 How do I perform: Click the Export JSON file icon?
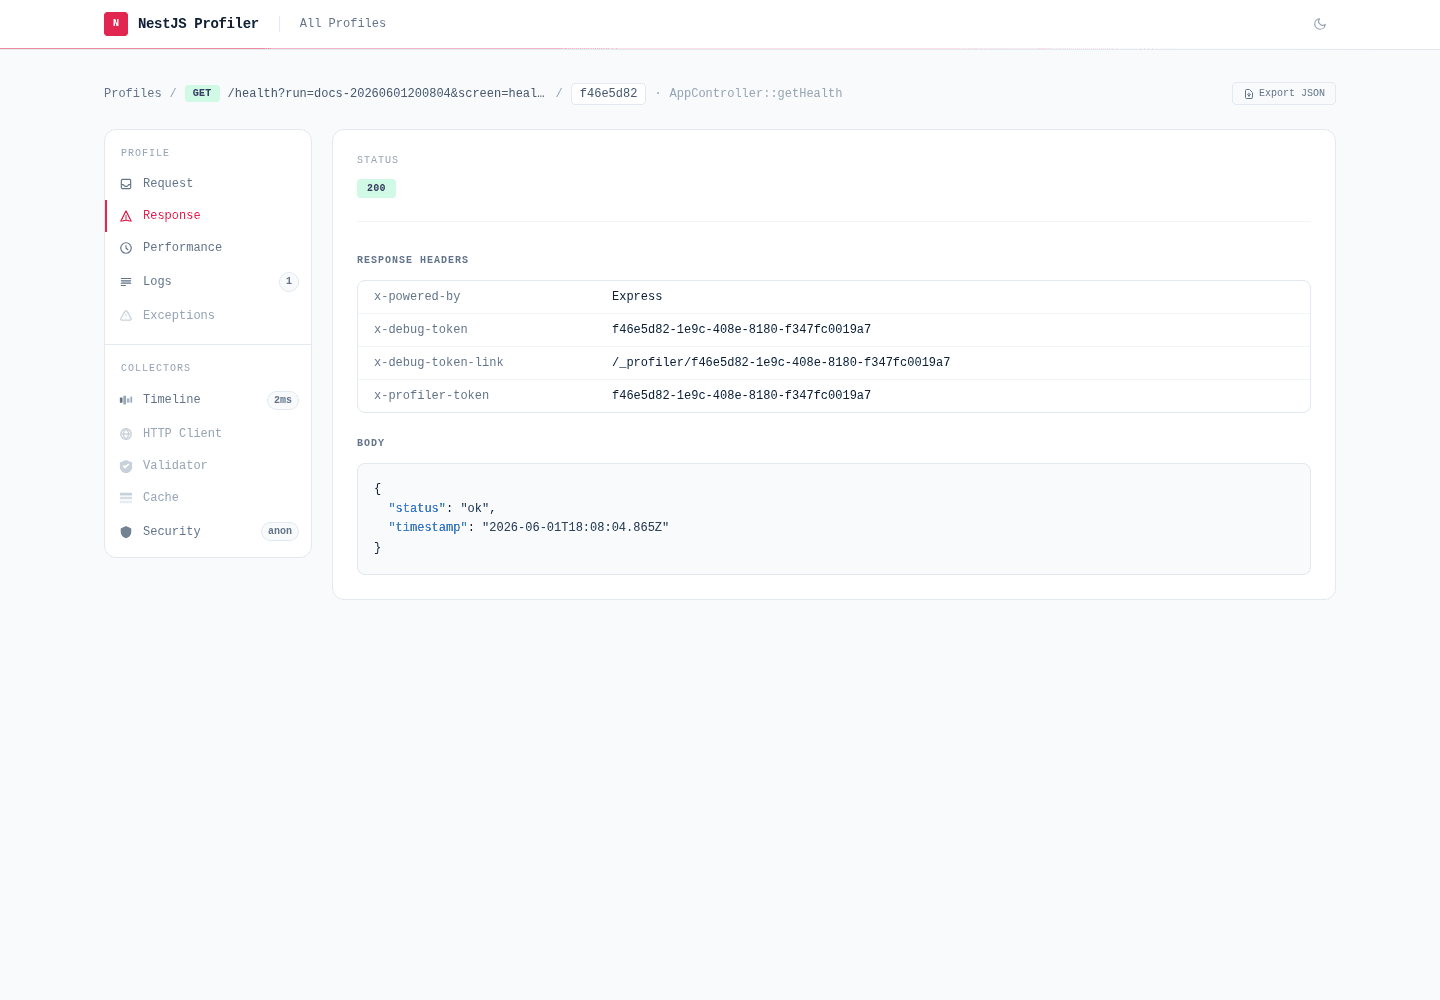[1249, 94]
